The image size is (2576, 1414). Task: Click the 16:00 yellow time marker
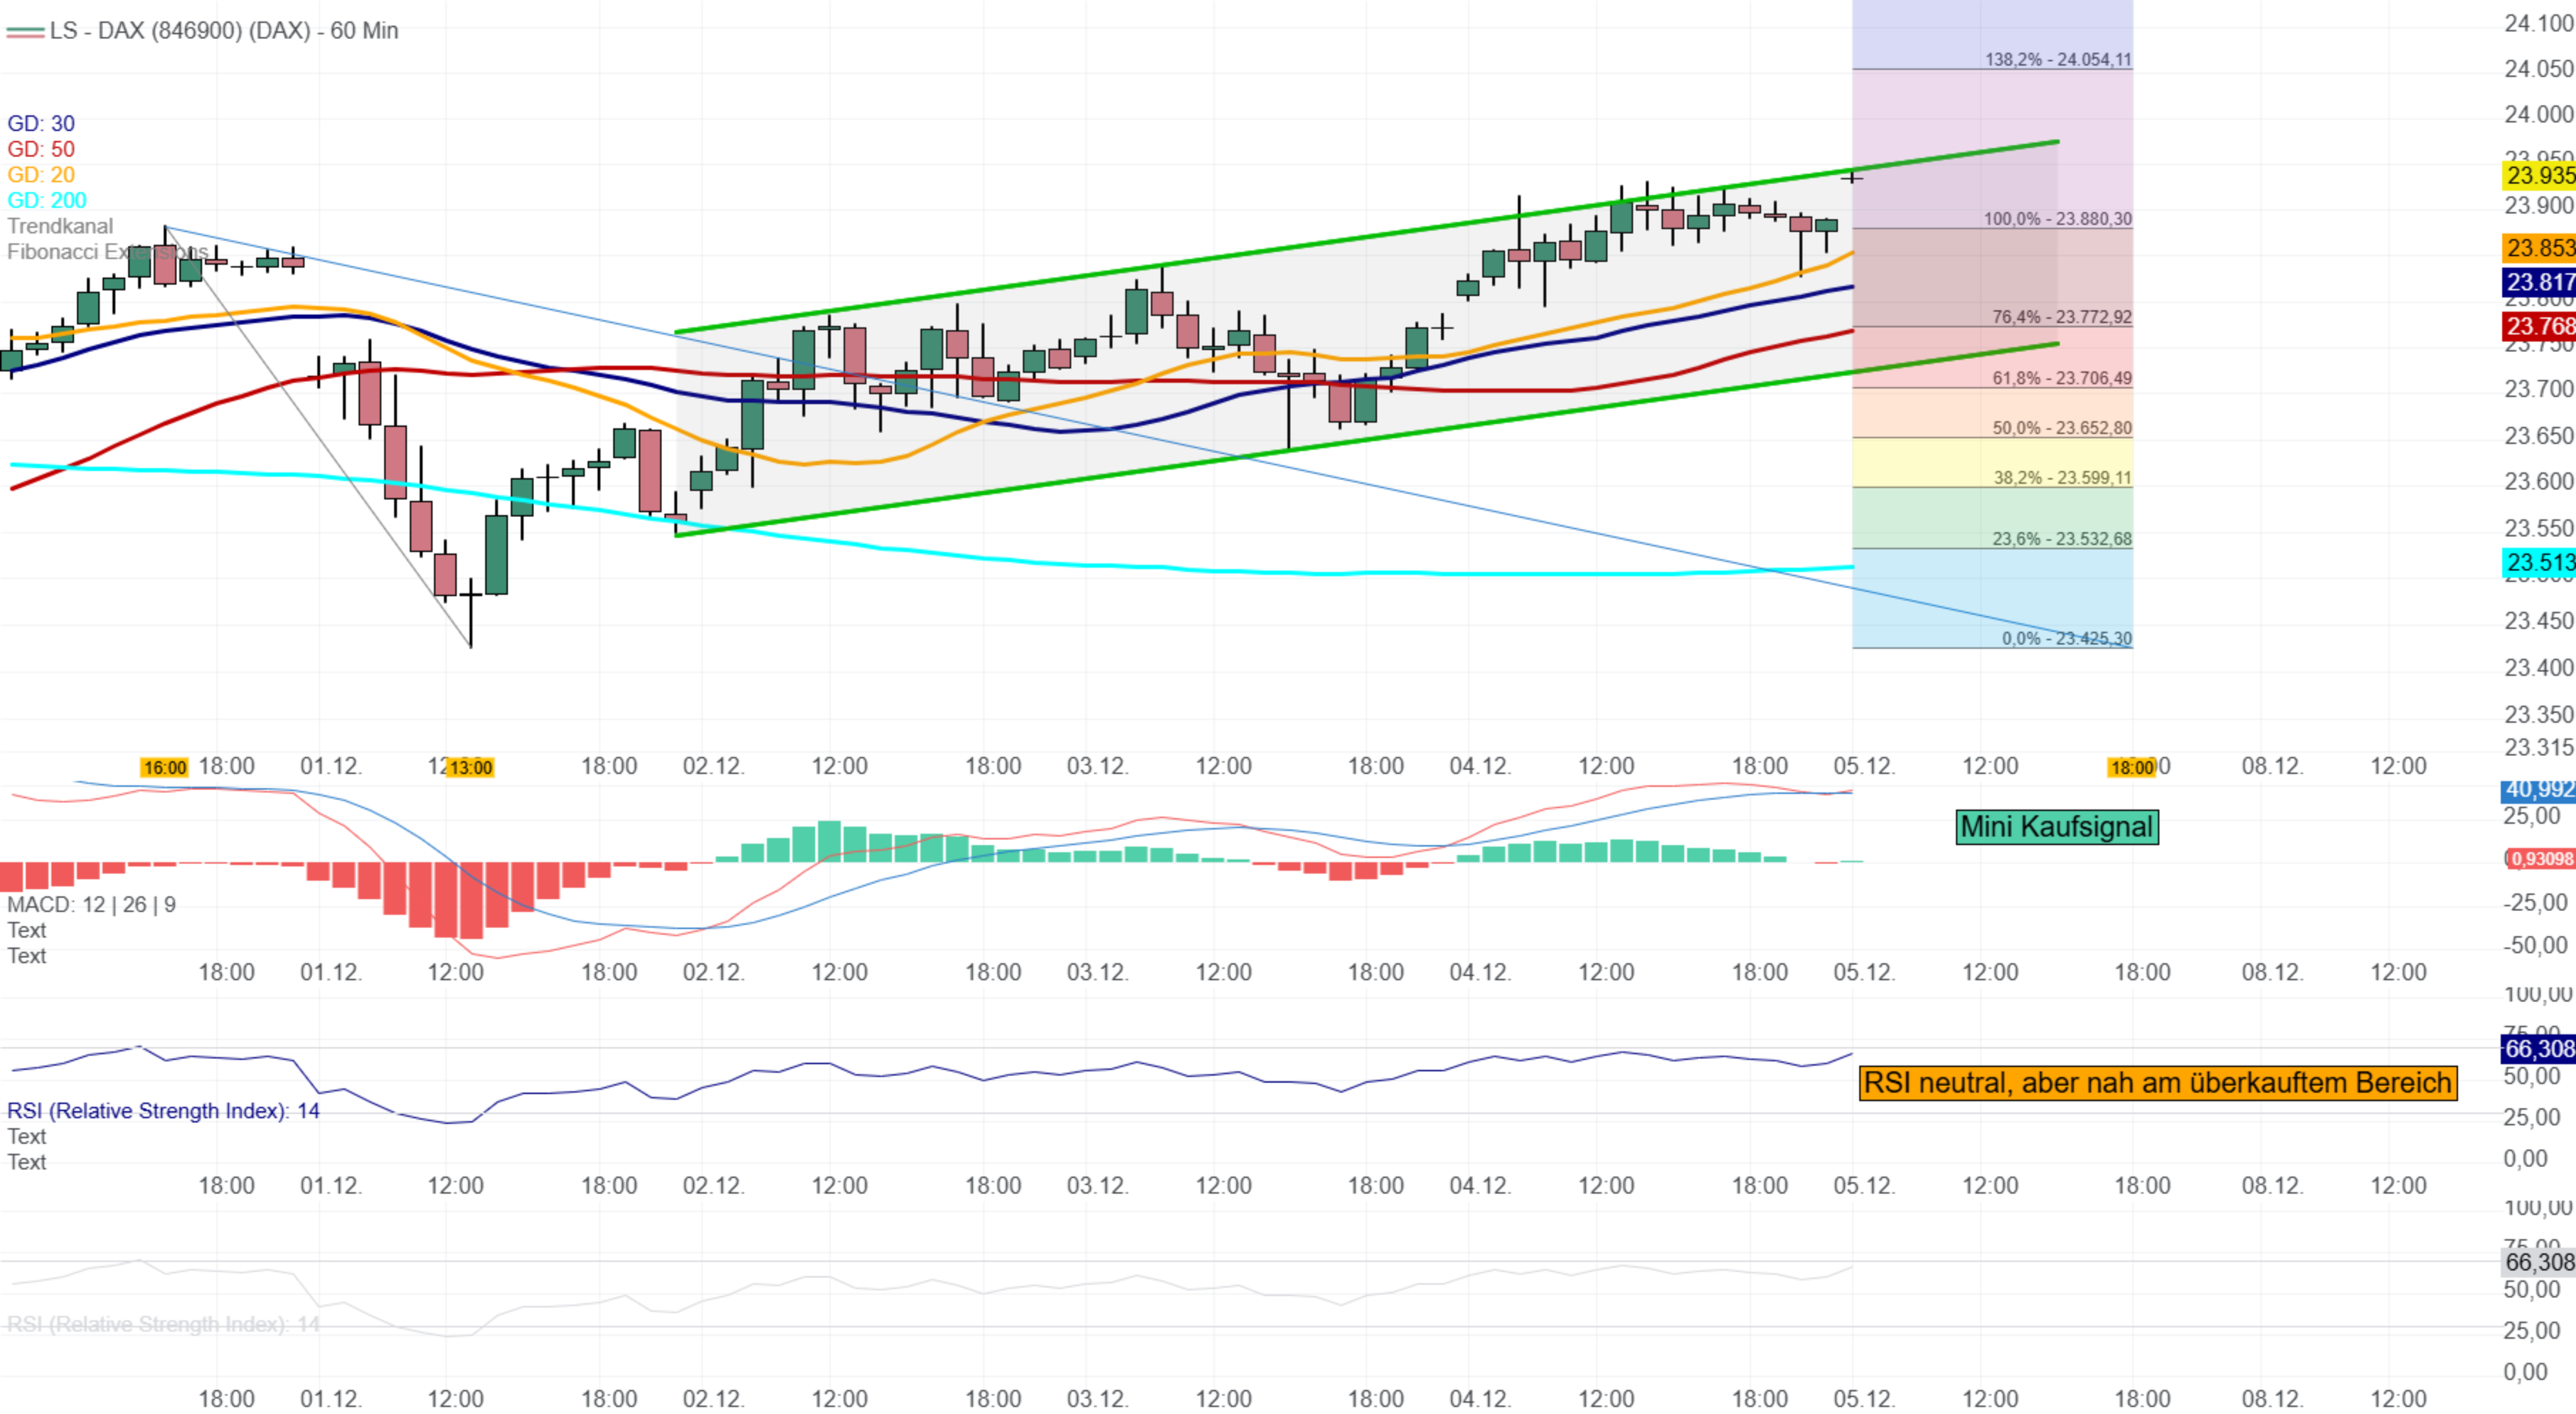164,768
